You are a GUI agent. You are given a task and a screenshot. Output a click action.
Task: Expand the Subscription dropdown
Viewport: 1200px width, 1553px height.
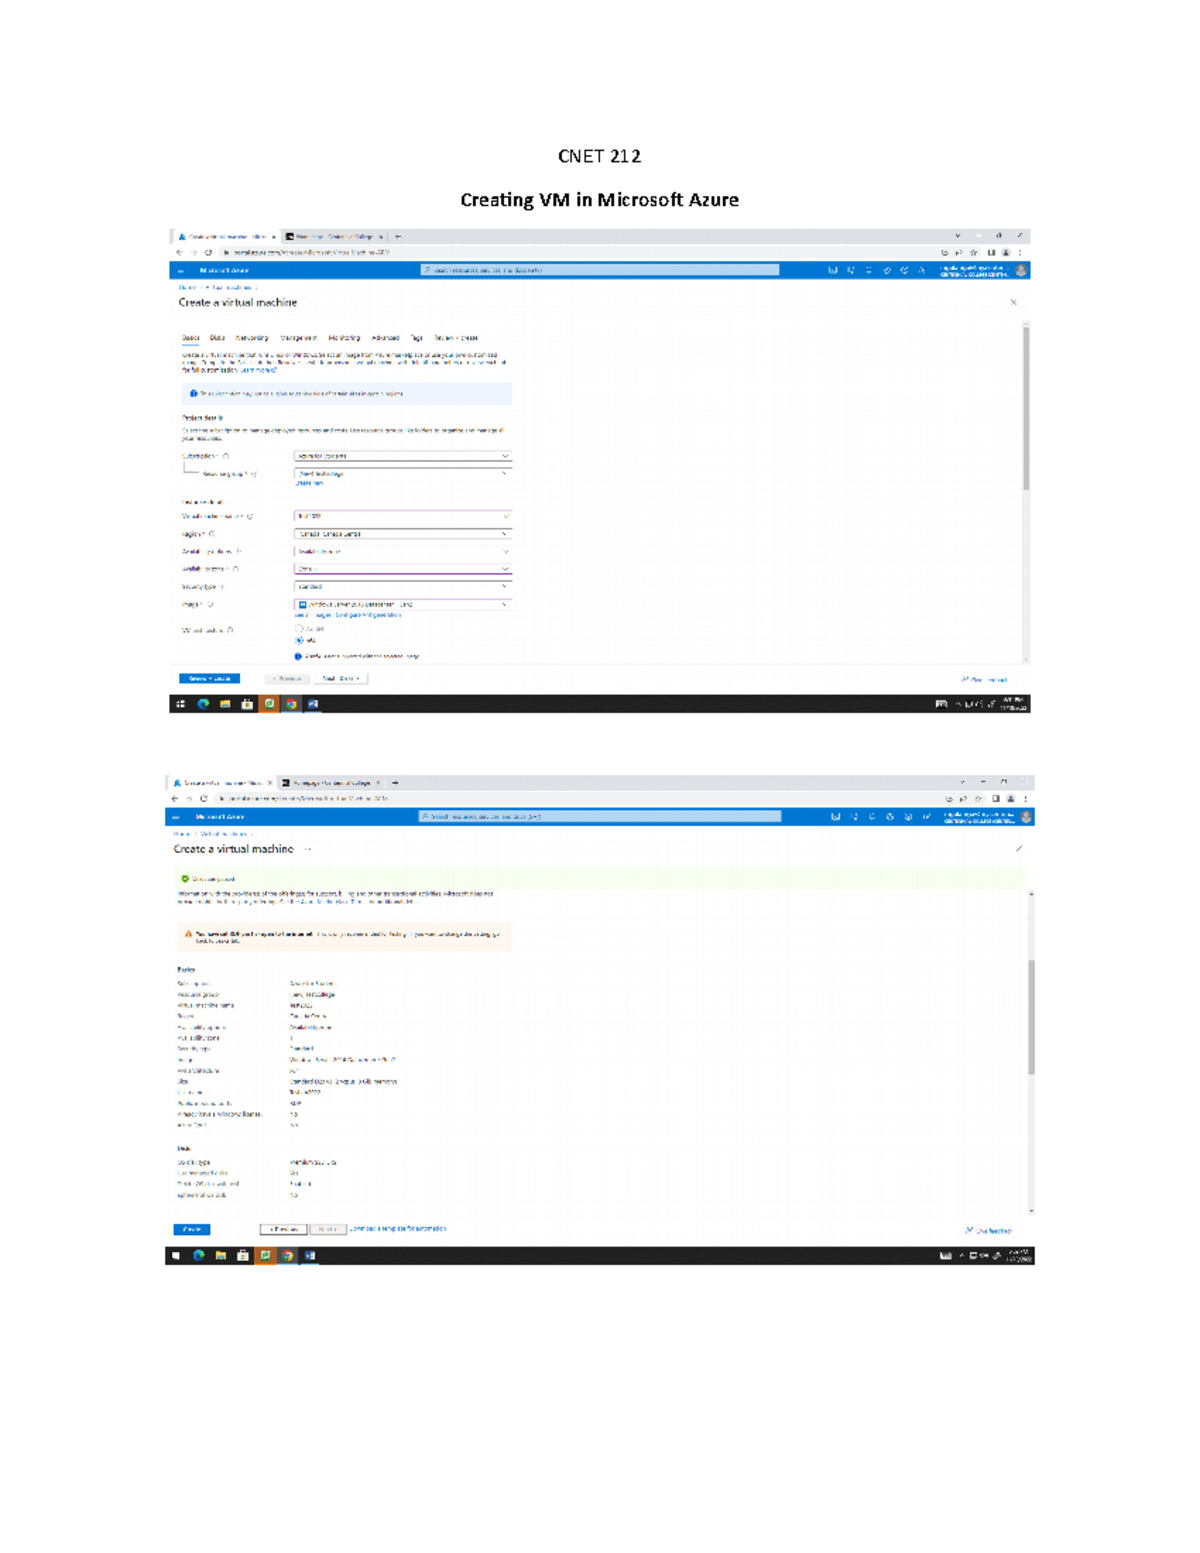tap(402, 456)
